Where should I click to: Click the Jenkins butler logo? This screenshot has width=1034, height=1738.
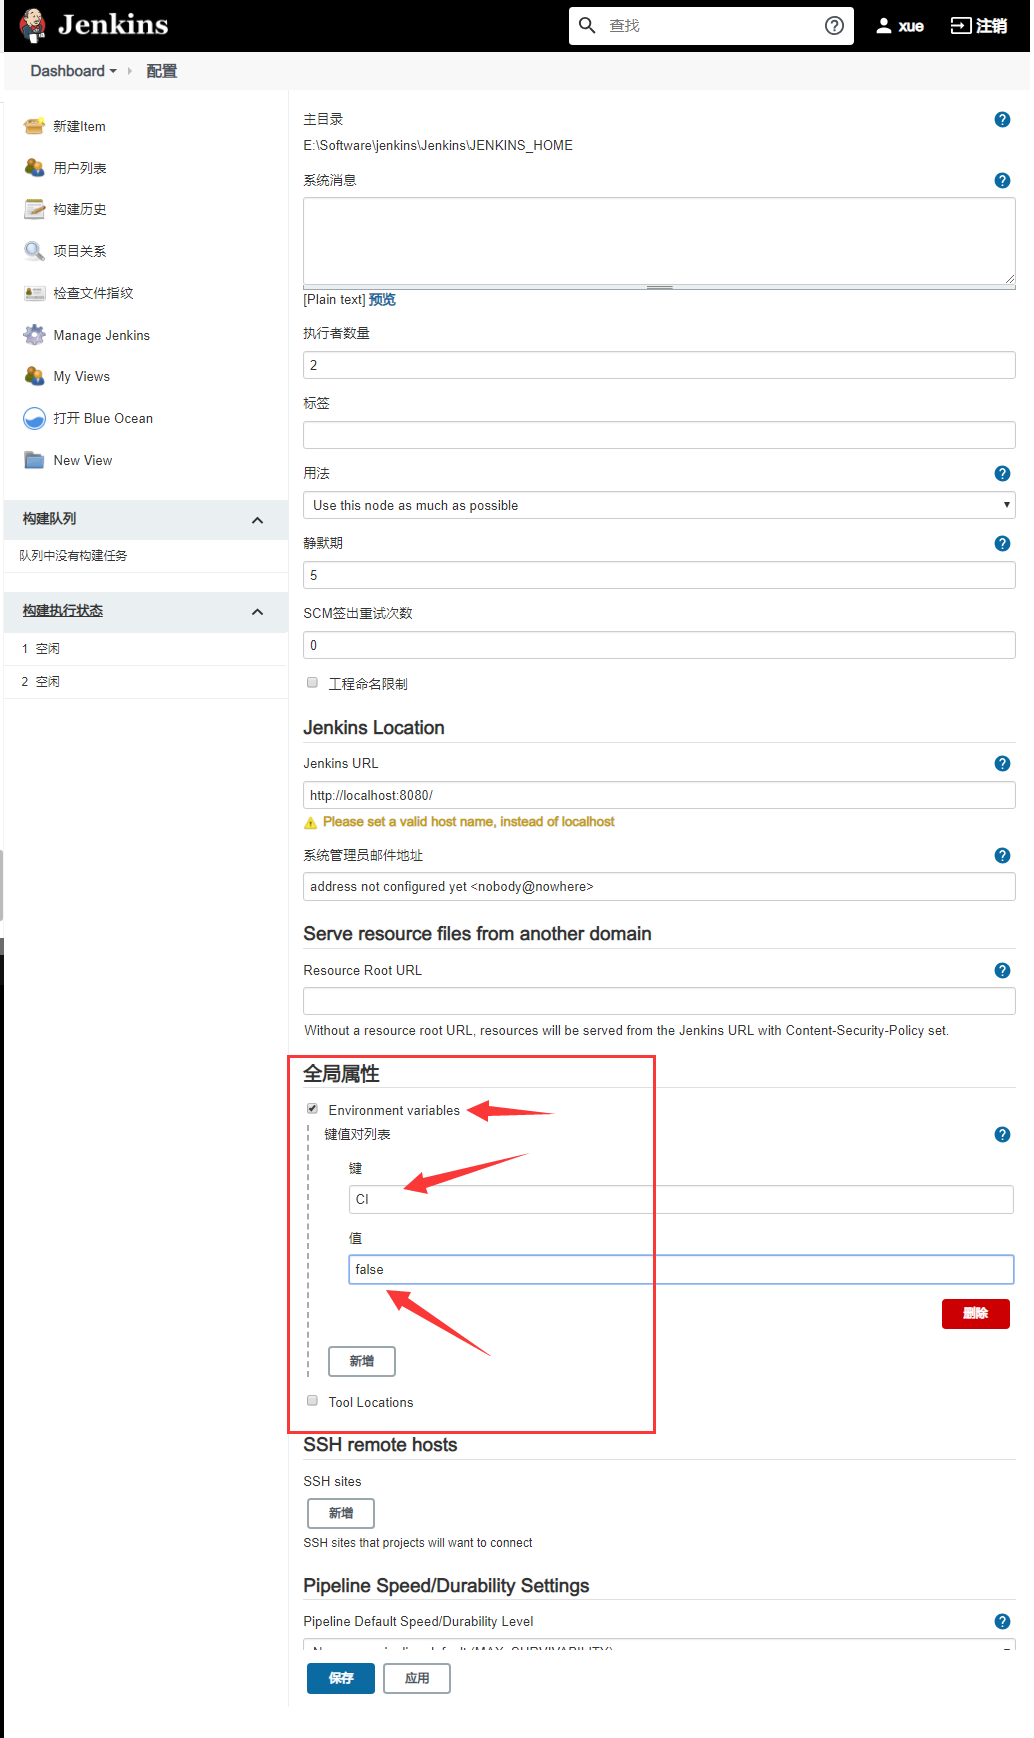(33, 25)
